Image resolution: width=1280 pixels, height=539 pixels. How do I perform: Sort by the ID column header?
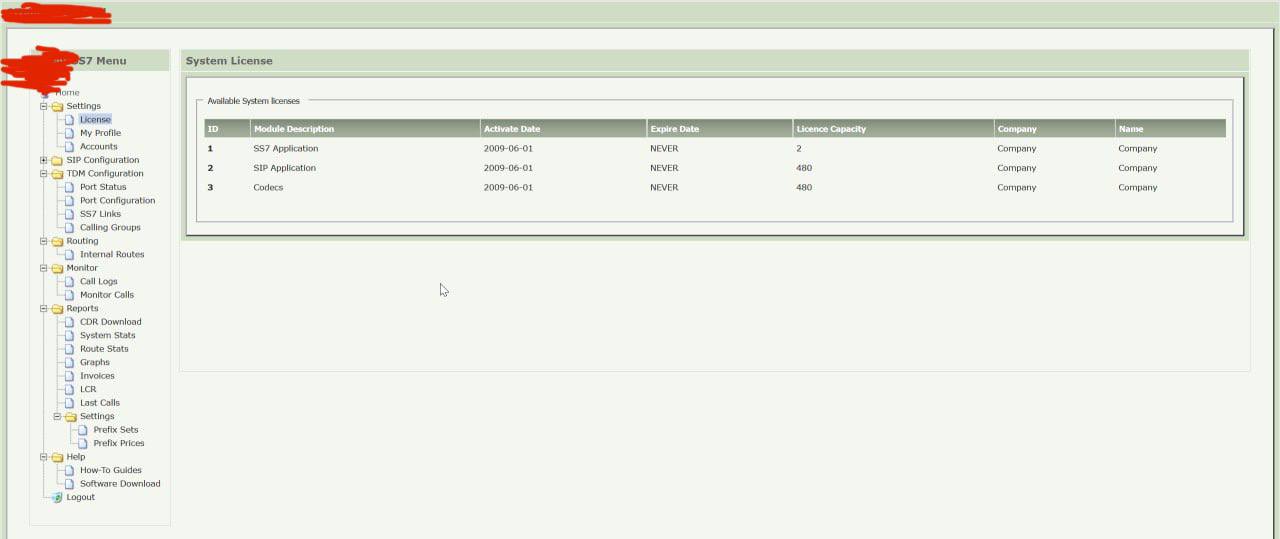click(x=227, y=129)
